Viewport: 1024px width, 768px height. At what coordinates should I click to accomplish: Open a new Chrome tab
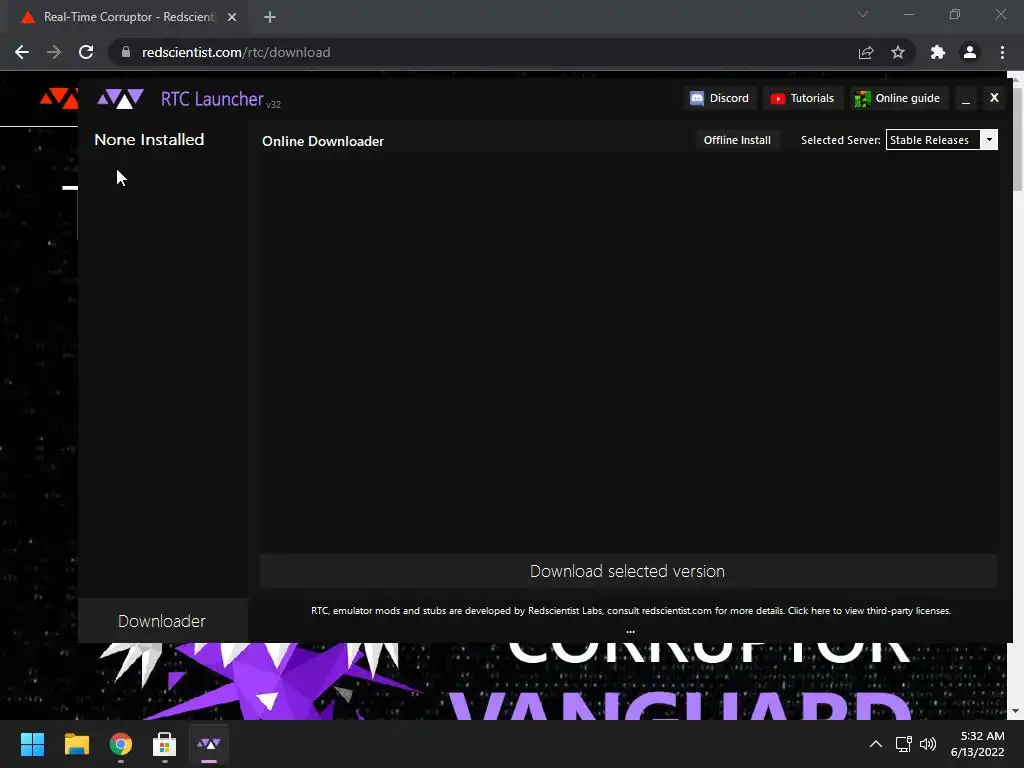pos(270,17)
